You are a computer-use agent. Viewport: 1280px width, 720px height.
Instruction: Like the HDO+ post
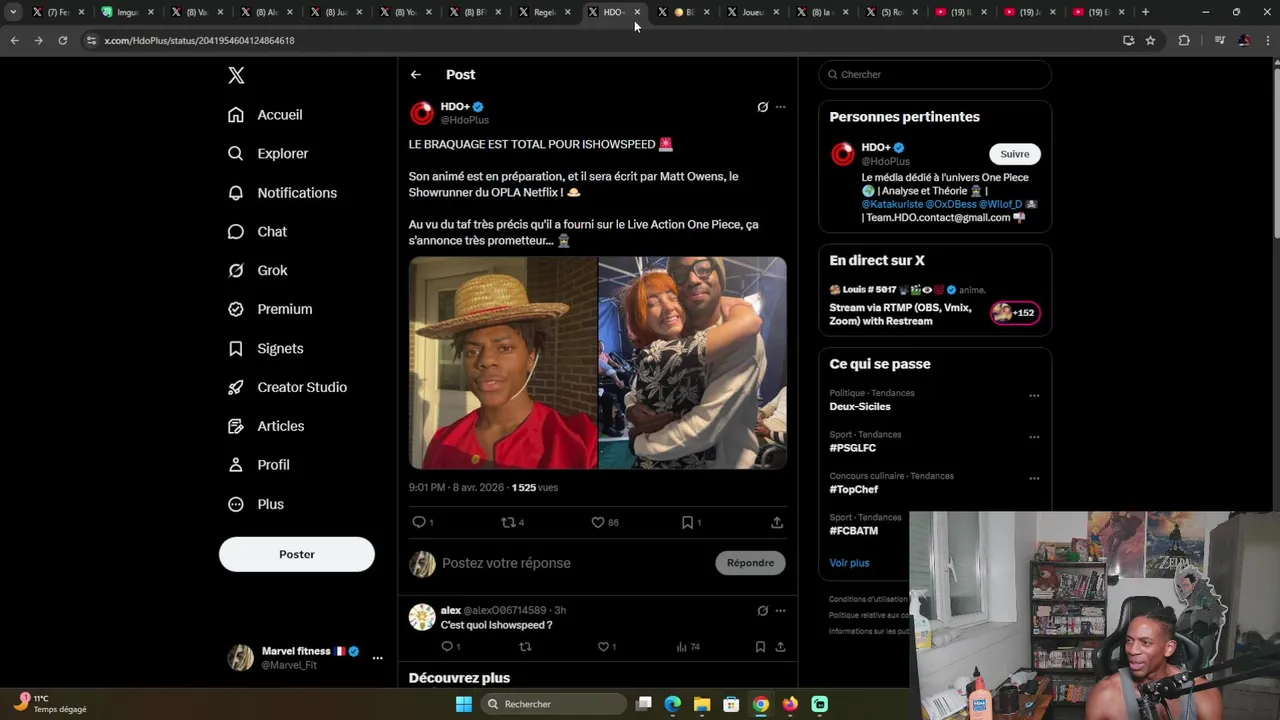(598, 523)
